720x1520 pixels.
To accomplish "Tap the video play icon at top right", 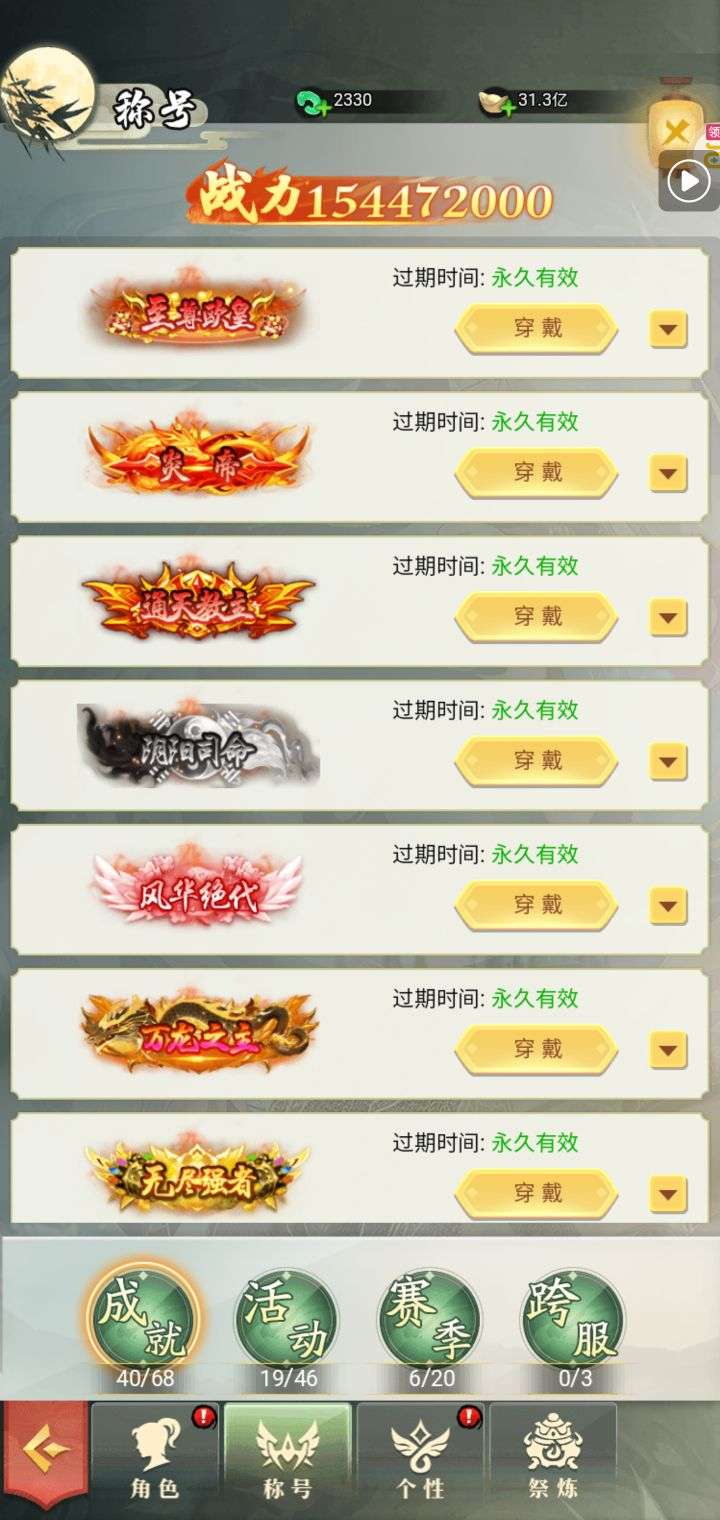I will coord(689,182).
